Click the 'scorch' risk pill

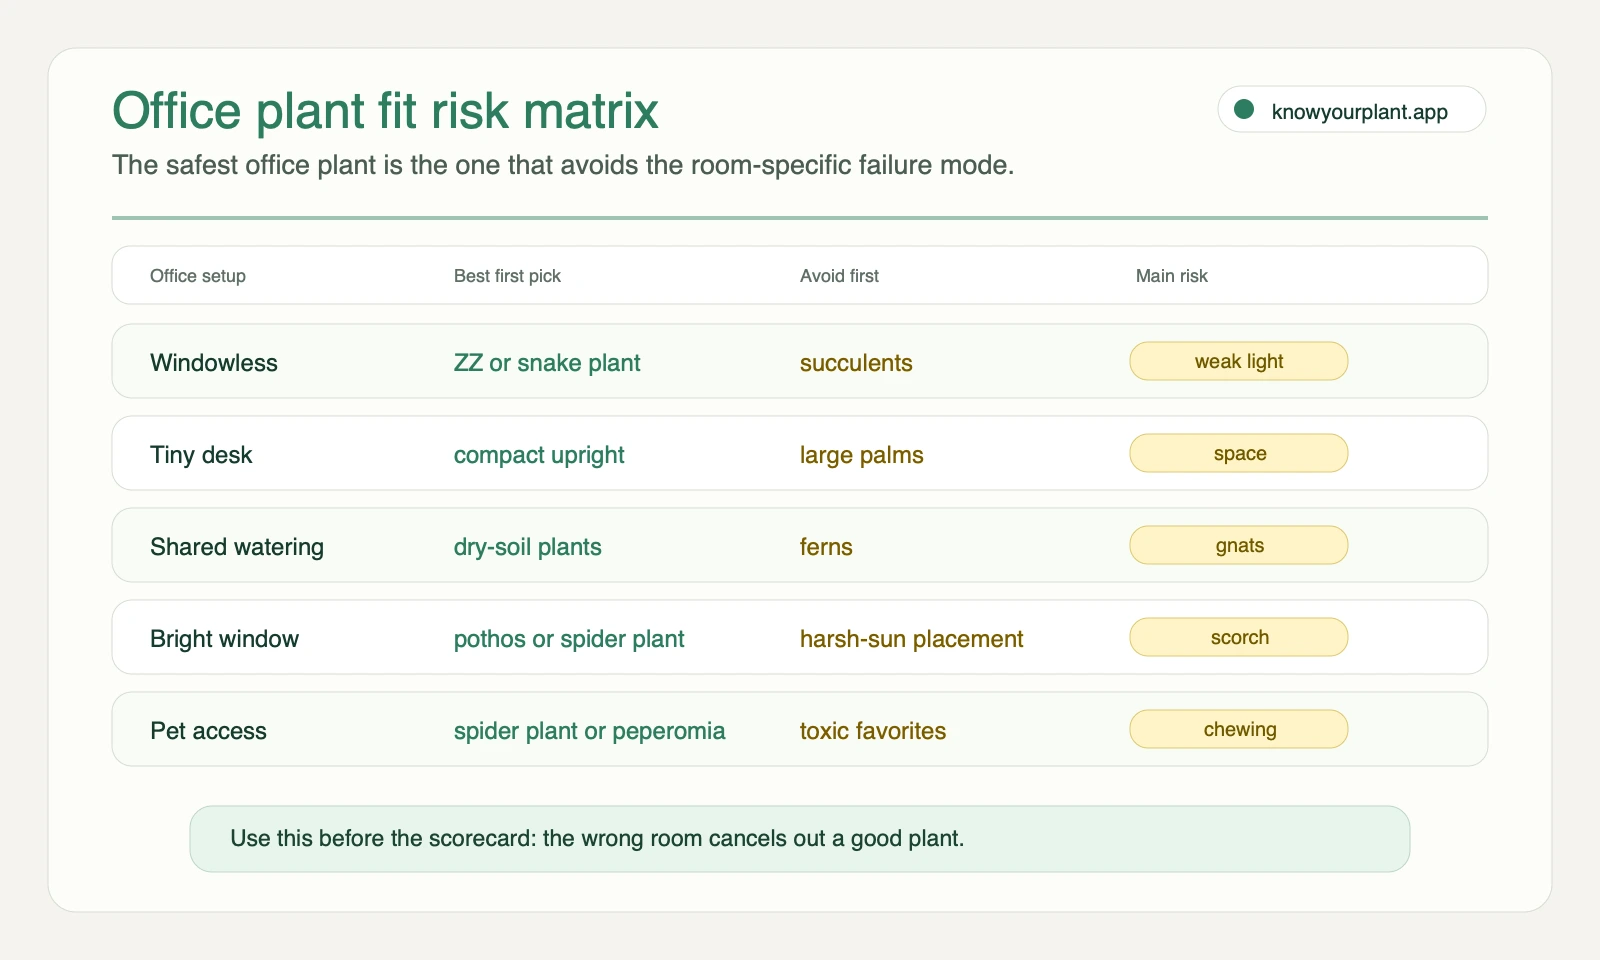point(1239,637)
